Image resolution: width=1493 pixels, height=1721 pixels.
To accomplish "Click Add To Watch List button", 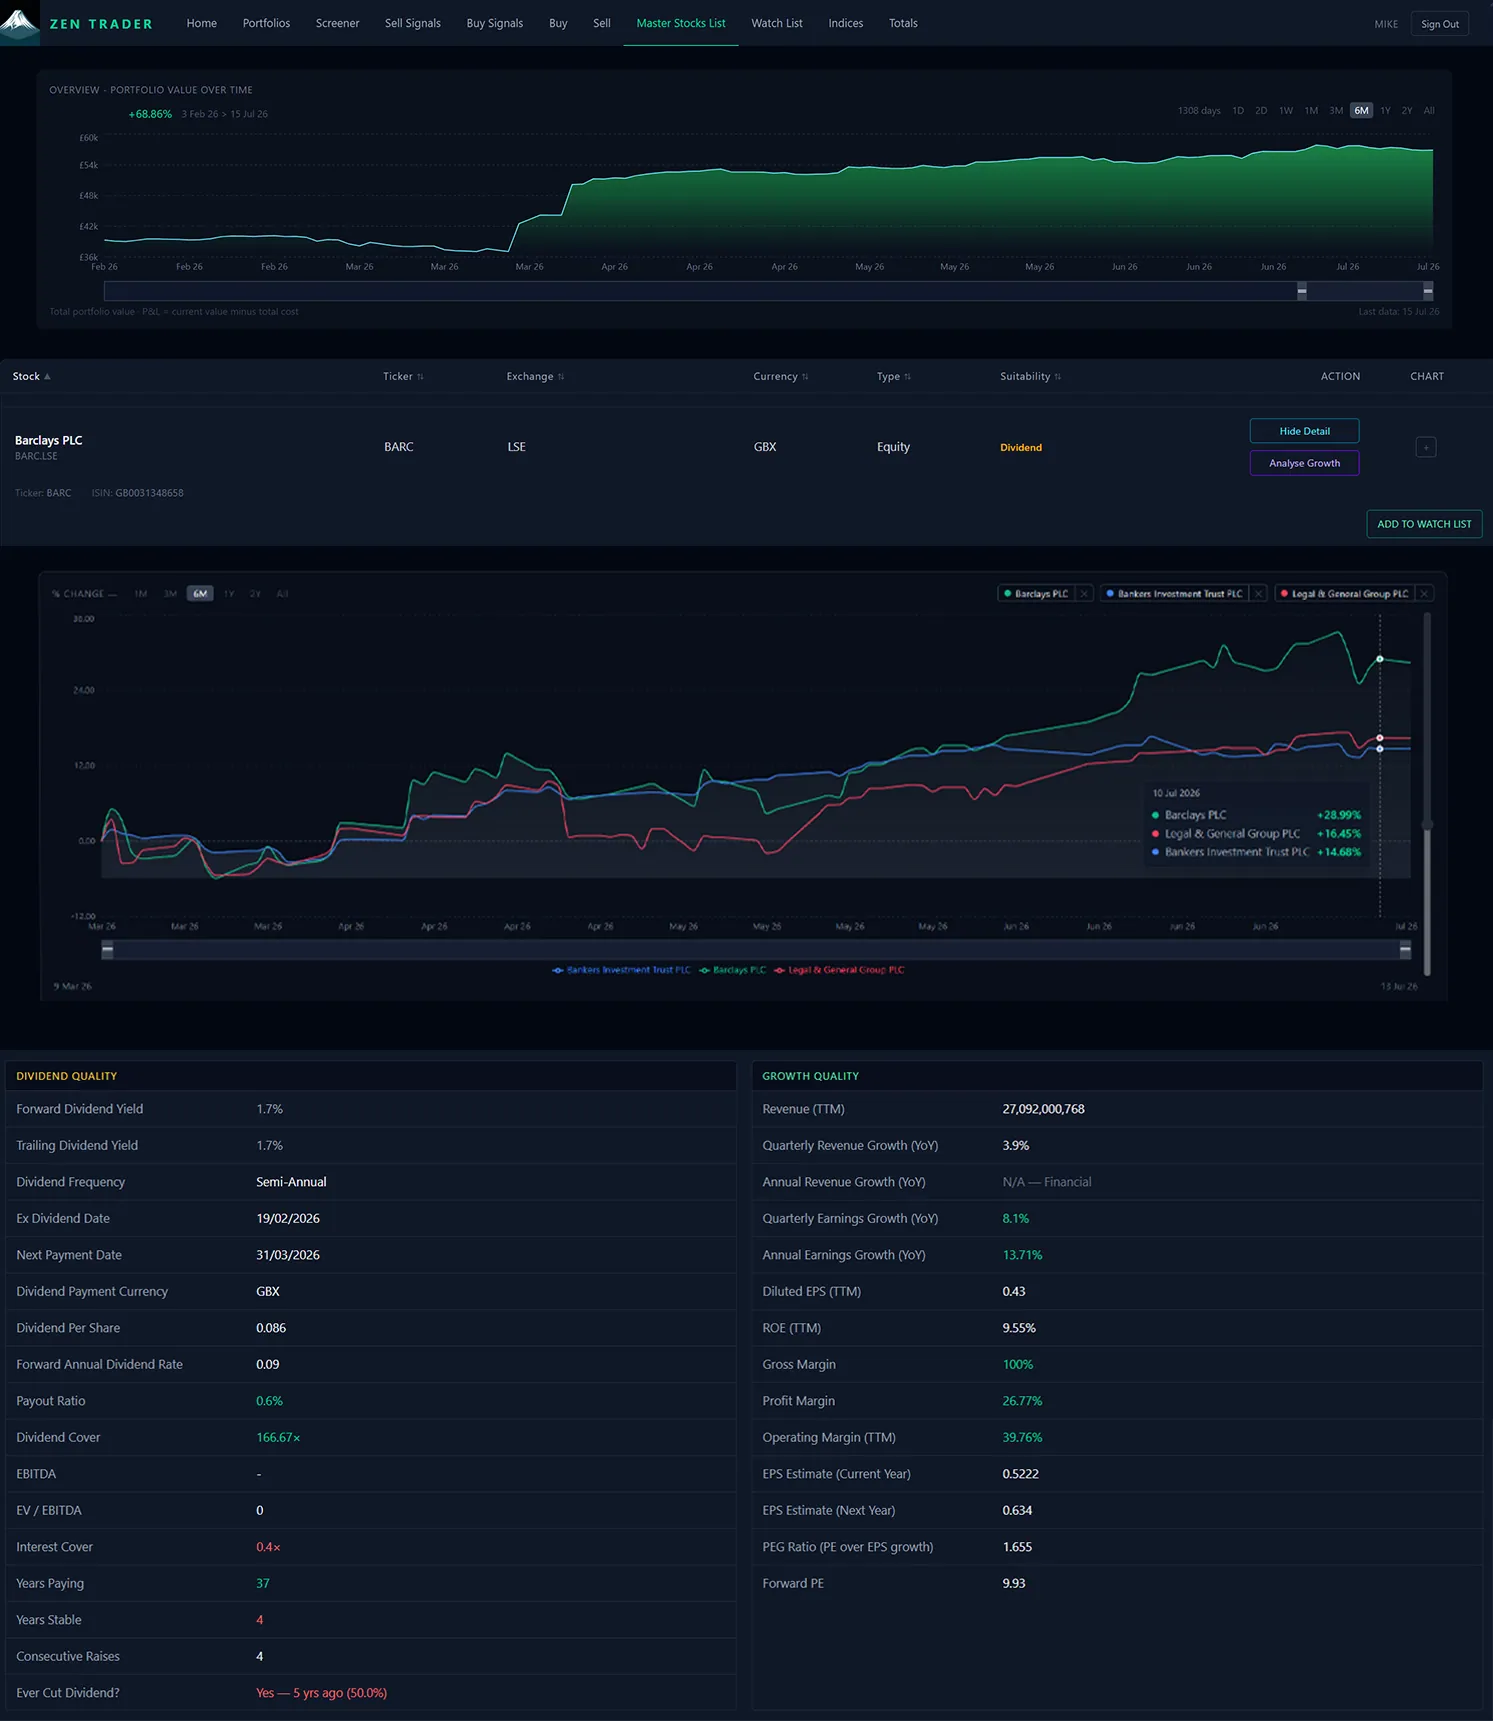I will tap(1424, 524).
